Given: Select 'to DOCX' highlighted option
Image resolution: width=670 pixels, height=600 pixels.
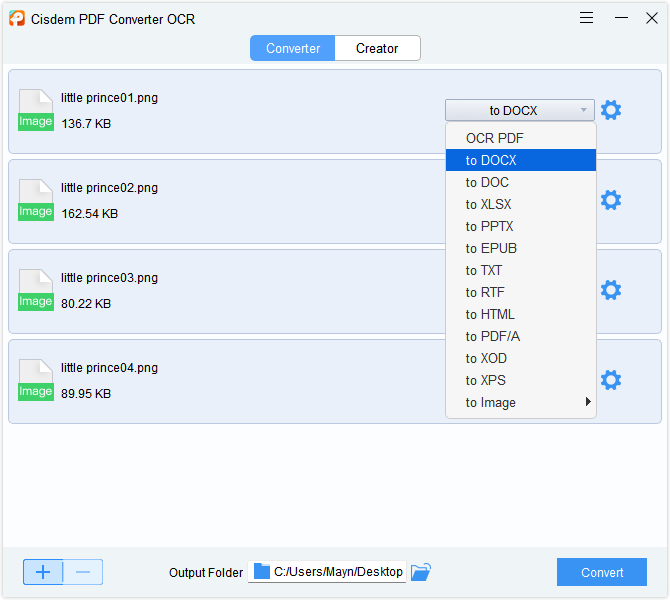Looking at the screenshot, I should click(x=520, y=160).
